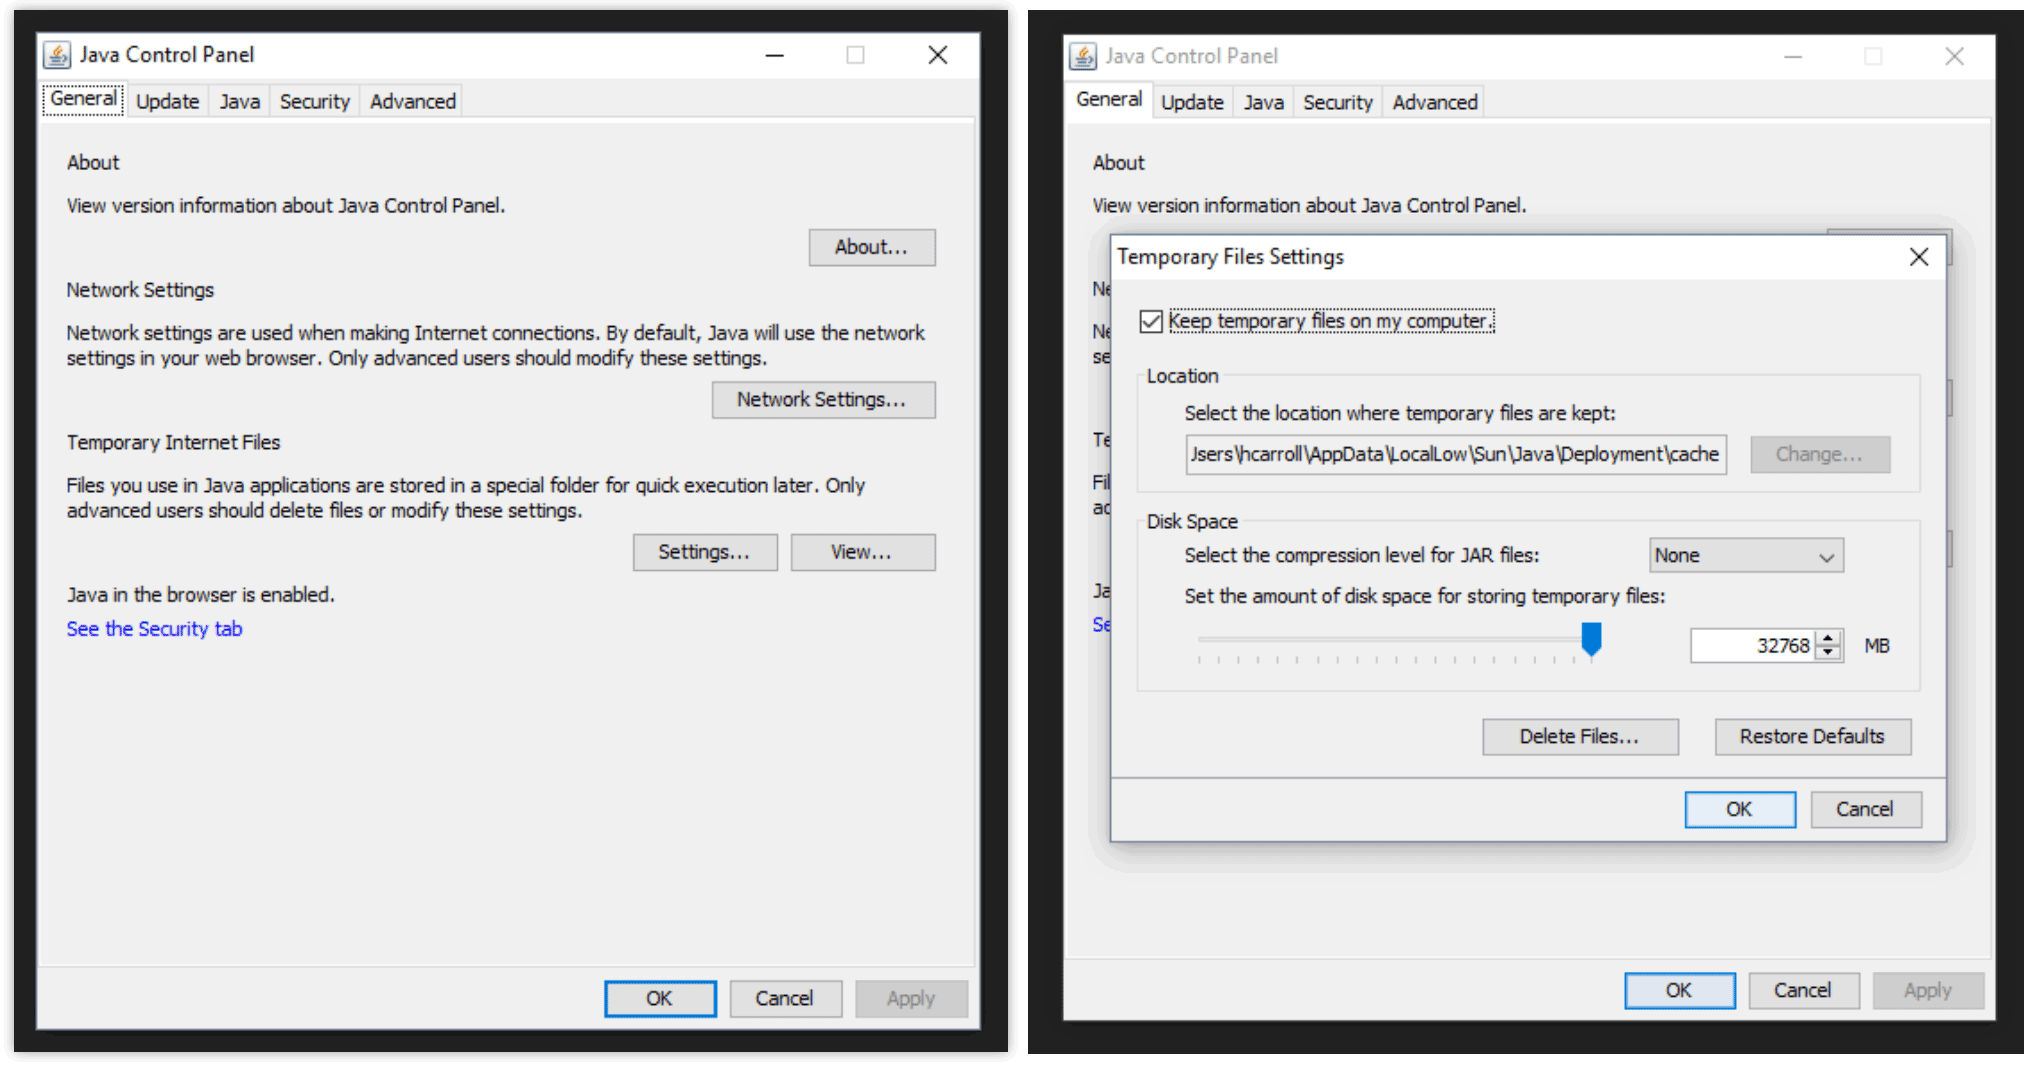The width and height of the screenshot is (2040, 1066).
Task: Click the About... button
Action: point(871,247)
